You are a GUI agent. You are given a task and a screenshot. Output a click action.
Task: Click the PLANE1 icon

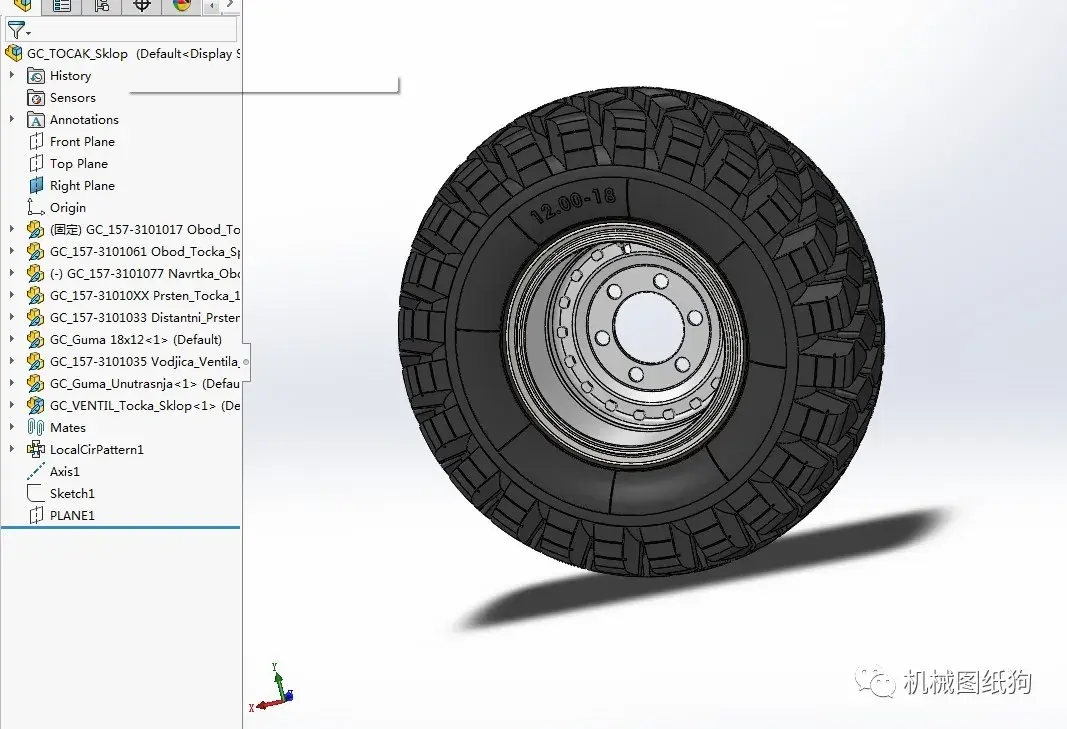click(35, 515)
